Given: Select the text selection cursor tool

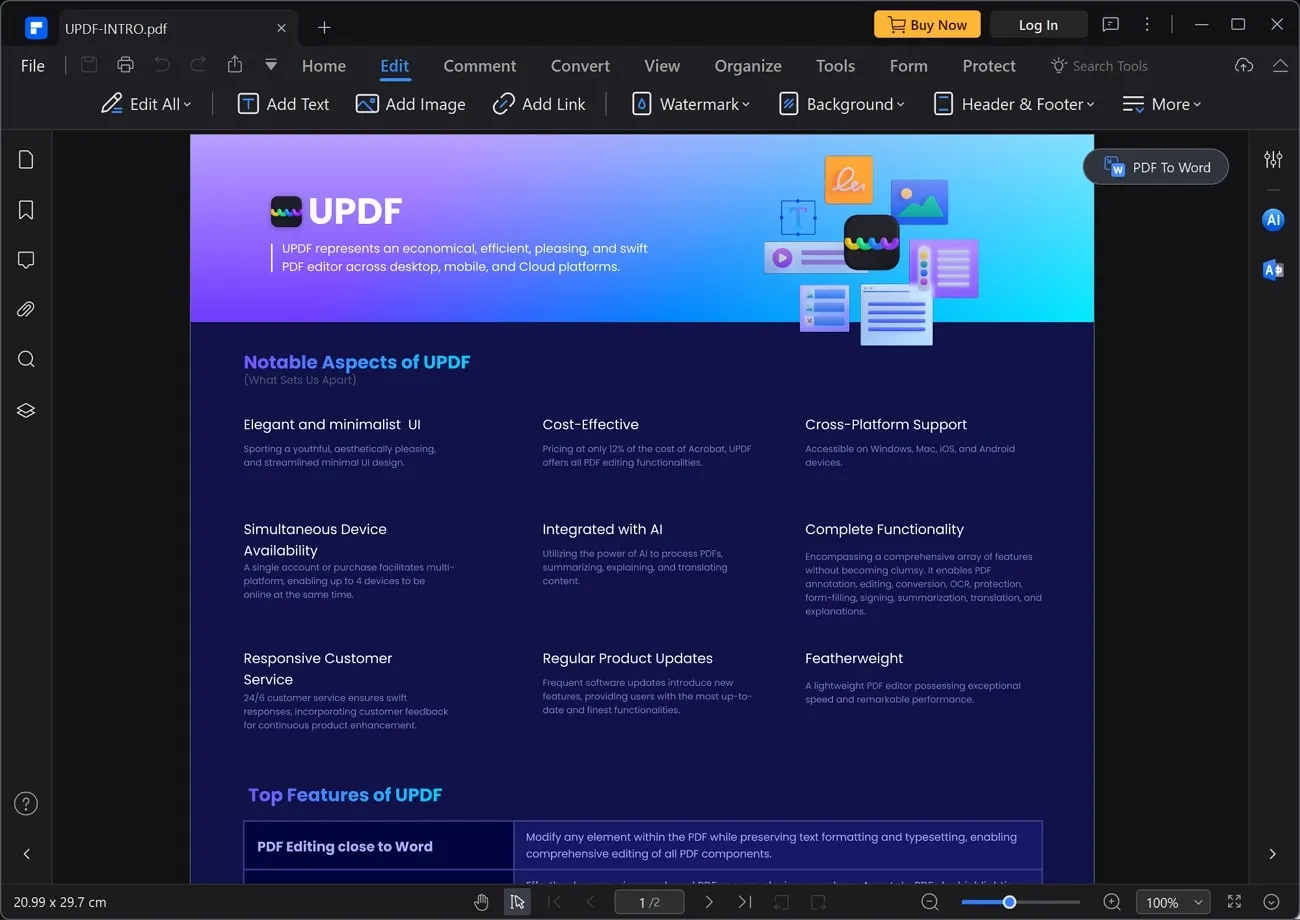Looking at the screenshot, I should 517,902.
